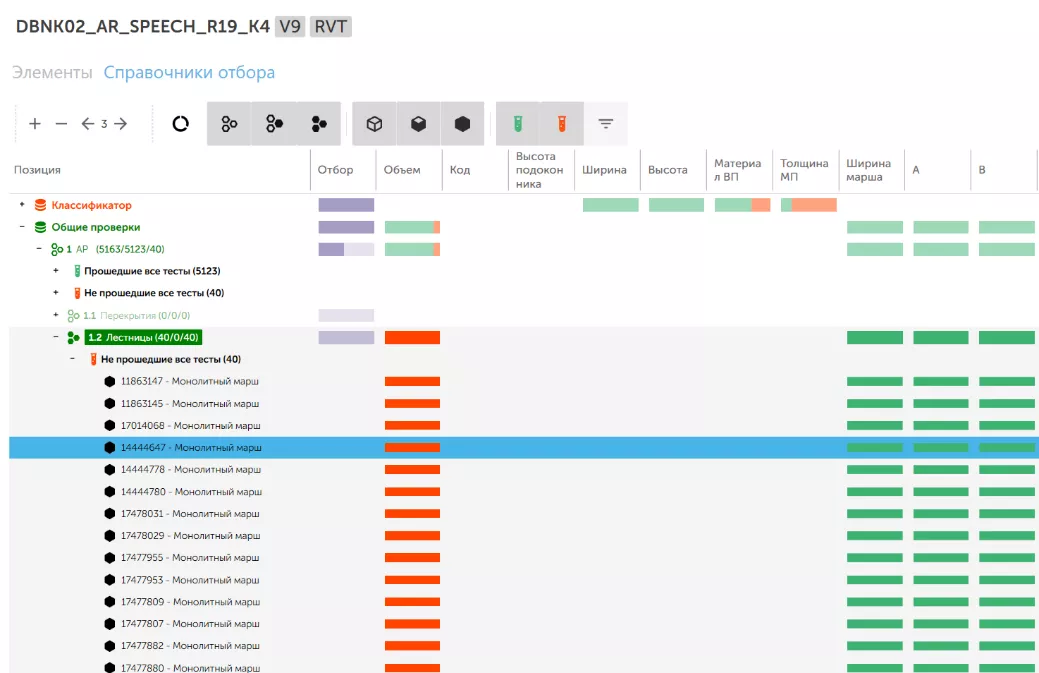Toggle the outlined cube element filter
This screenshot has width=1039, height=673.
pos(374,124)
